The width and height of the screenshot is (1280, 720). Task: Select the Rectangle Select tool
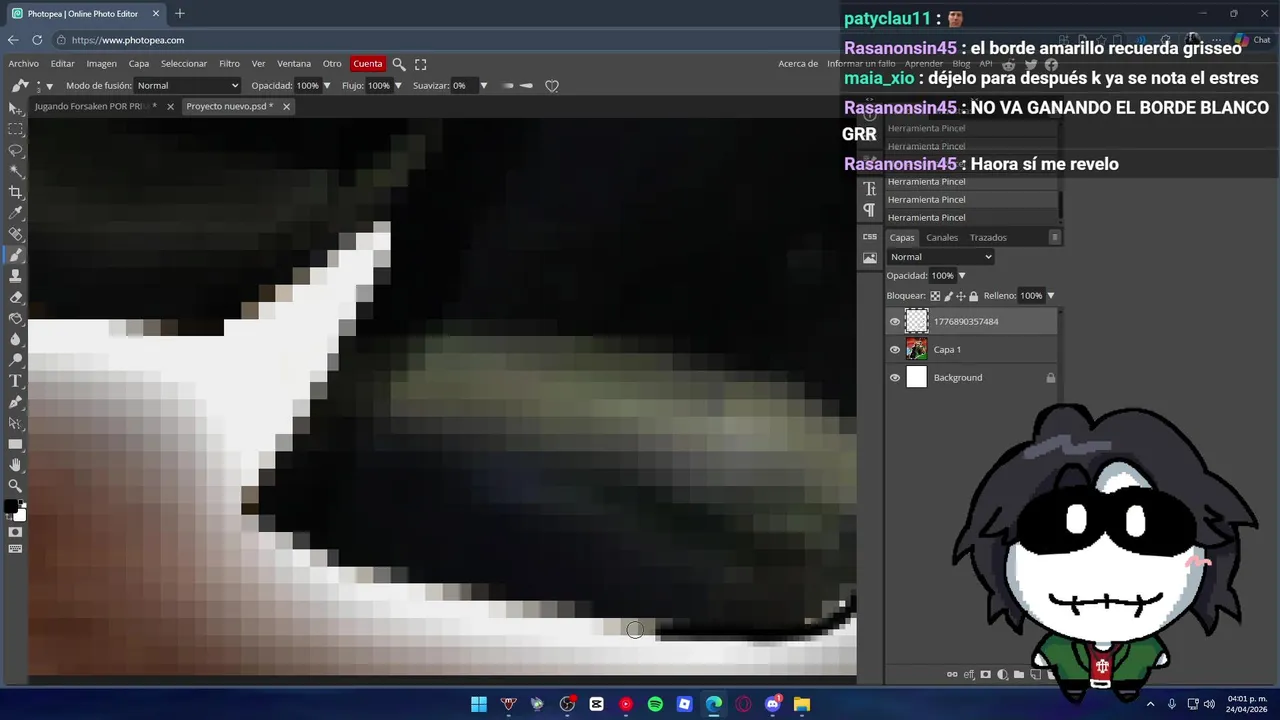point(16,129)
